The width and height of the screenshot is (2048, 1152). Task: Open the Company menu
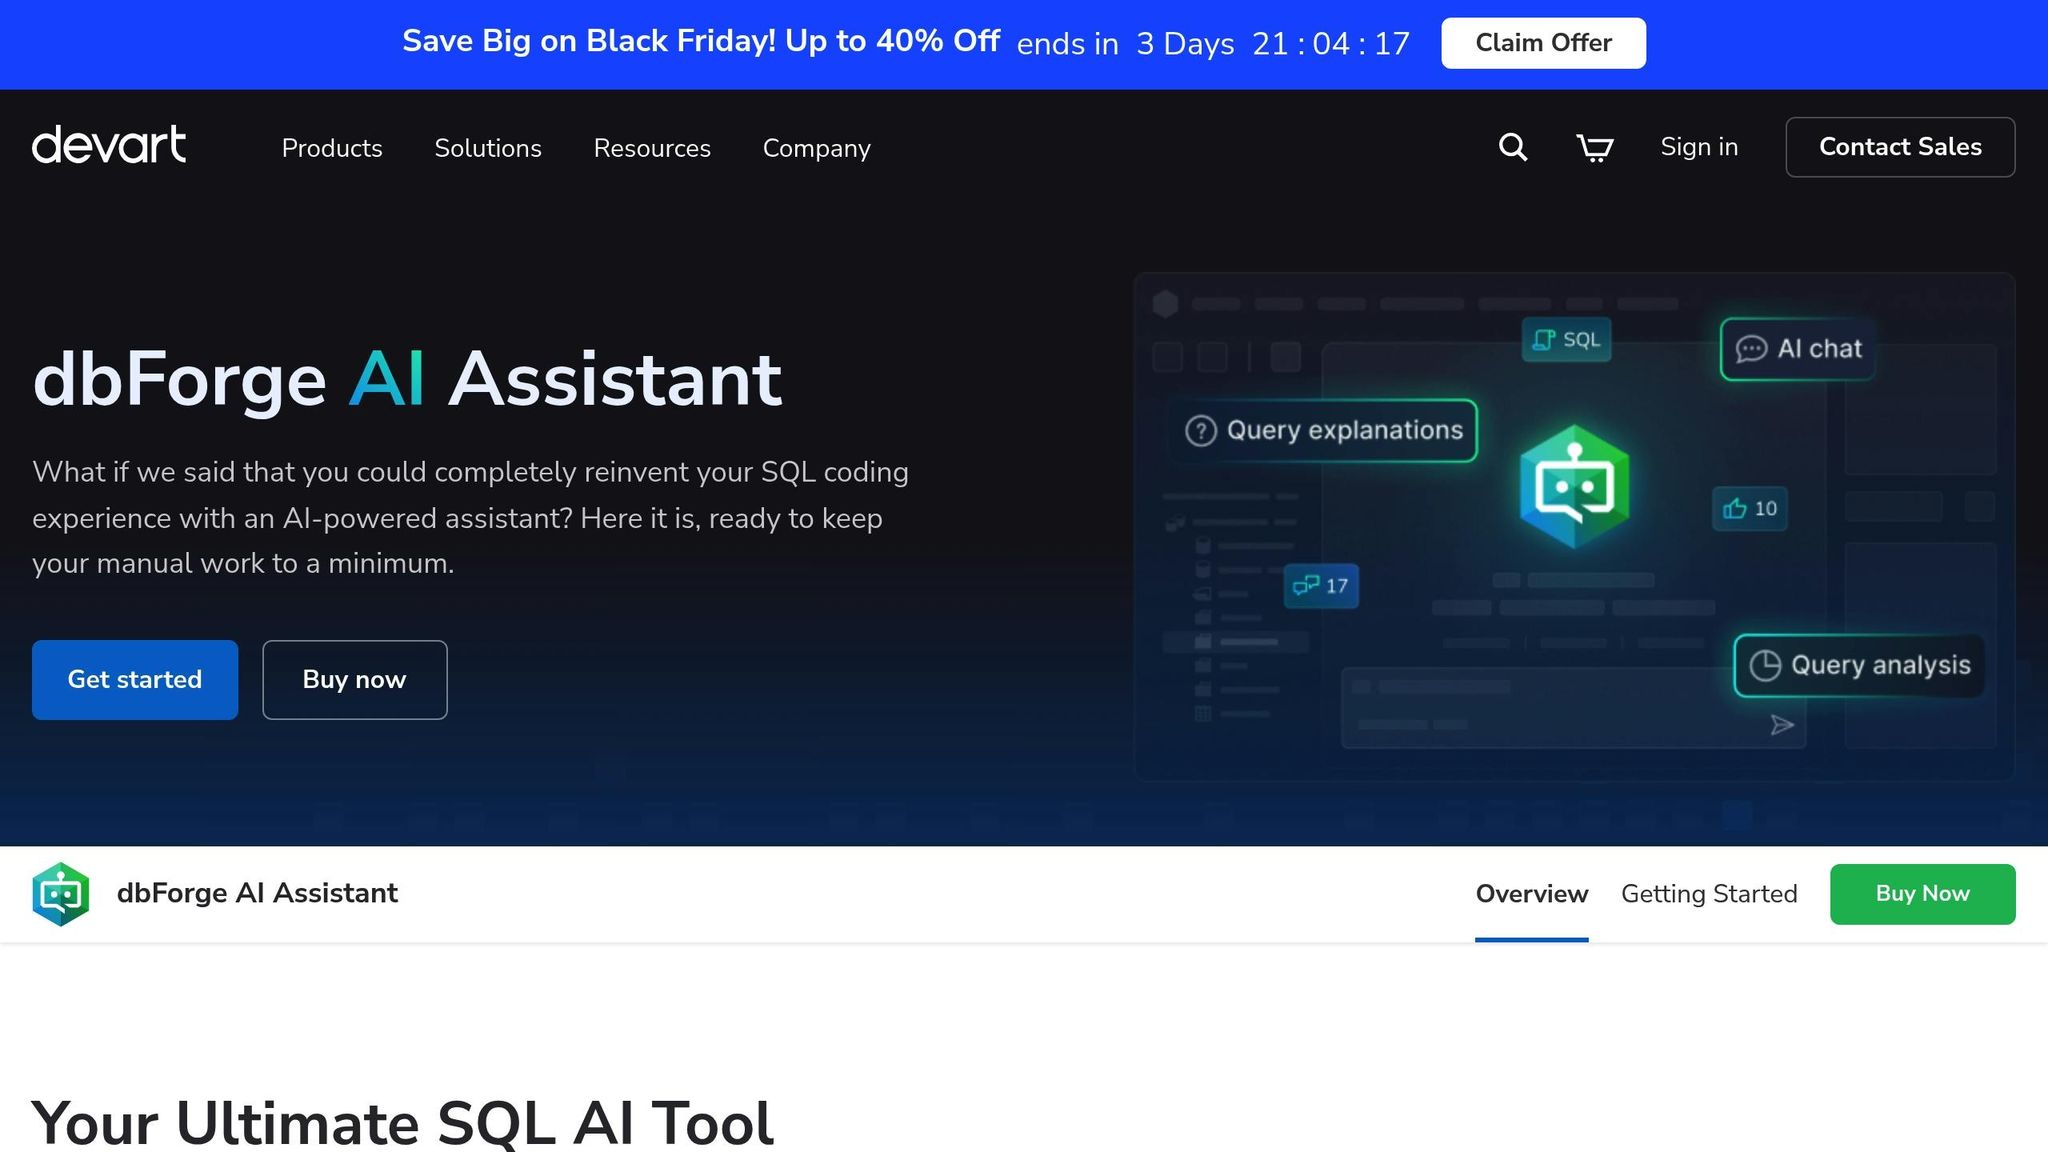point(816,148)
